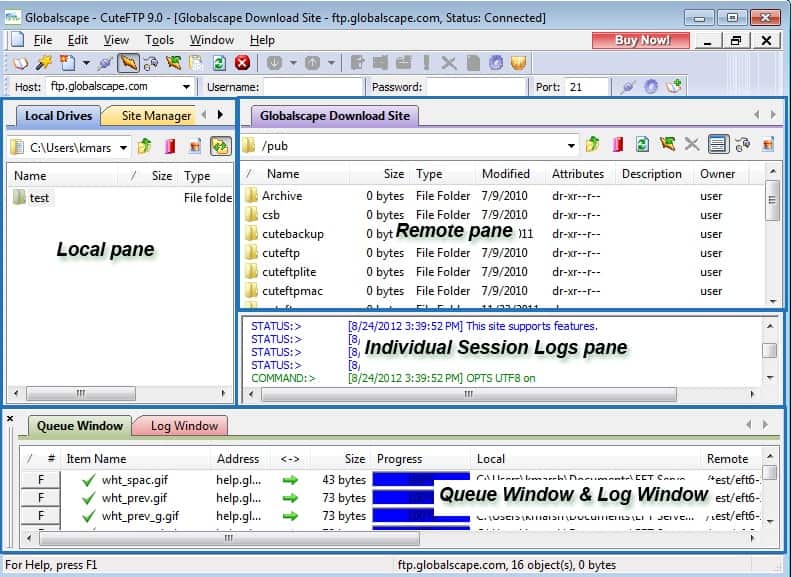Click the right arrow on local pane scrollbar
The width and height of the screenshot is (791, 577).
[x=223, y=393]
